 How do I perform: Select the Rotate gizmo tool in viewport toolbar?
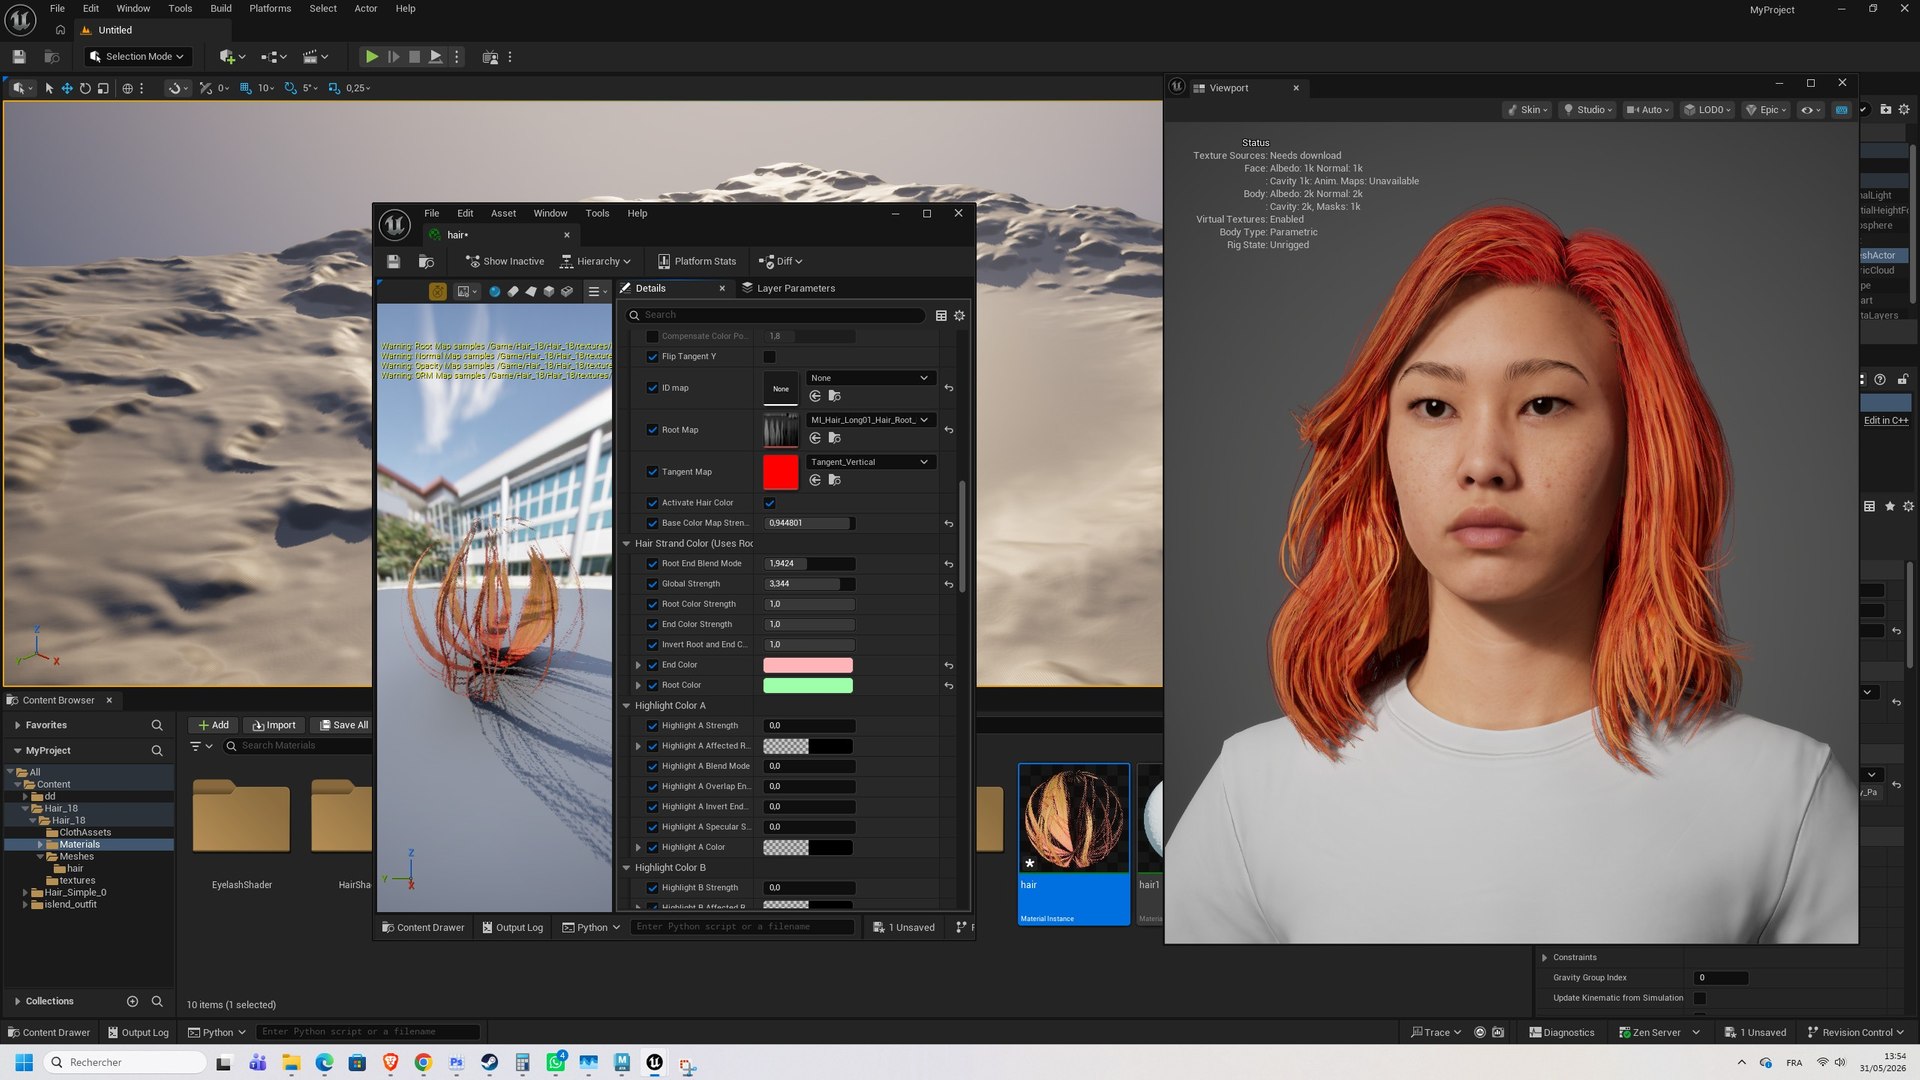85,88
